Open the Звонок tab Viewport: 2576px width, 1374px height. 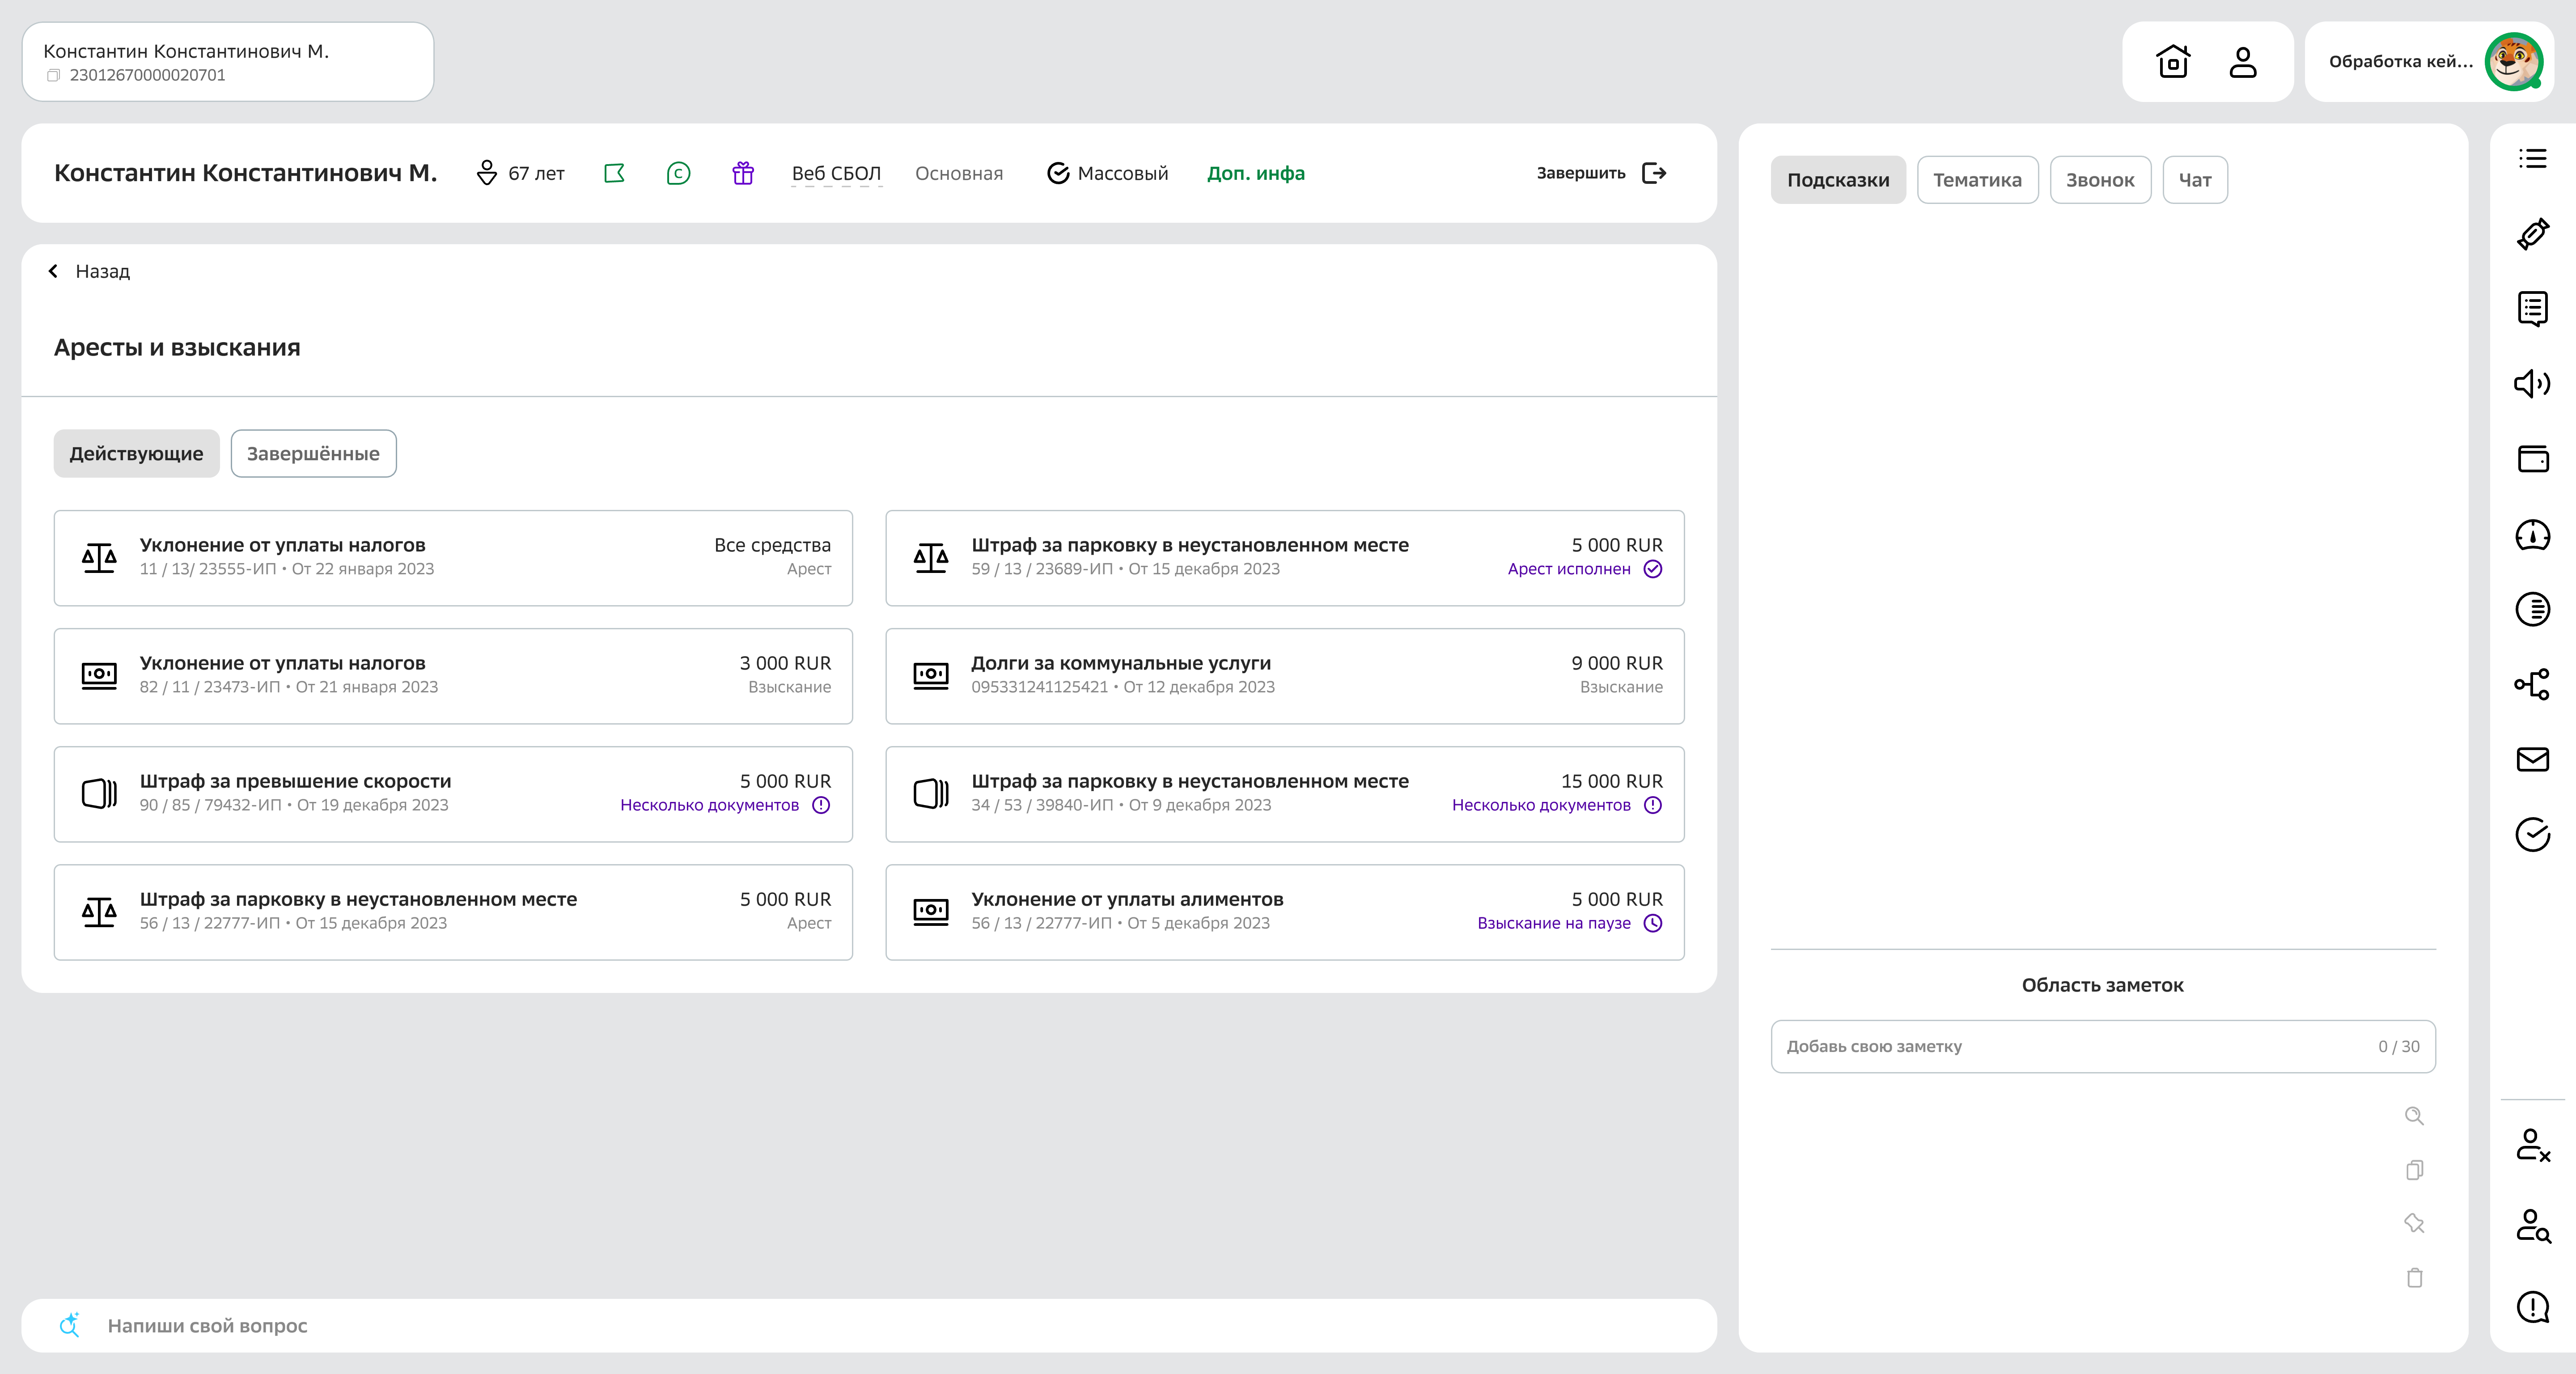click(x=2100, y=180)
